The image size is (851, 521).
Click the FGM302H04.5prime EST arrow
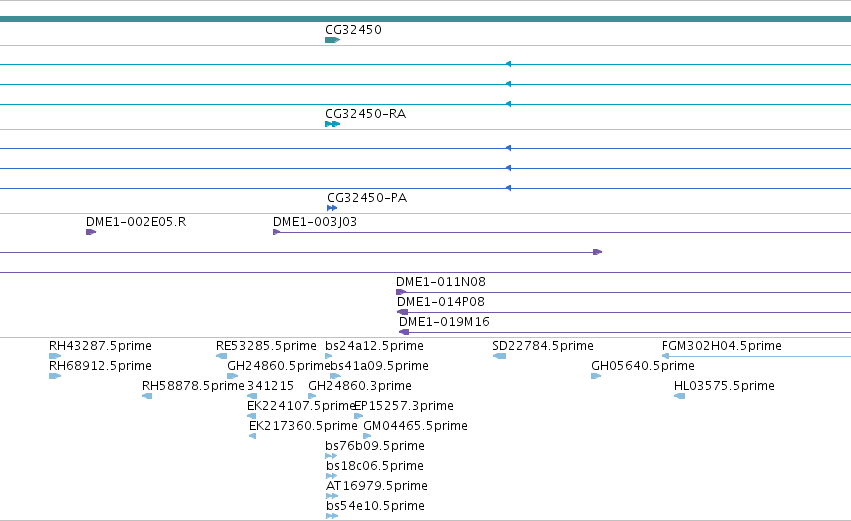665,357
